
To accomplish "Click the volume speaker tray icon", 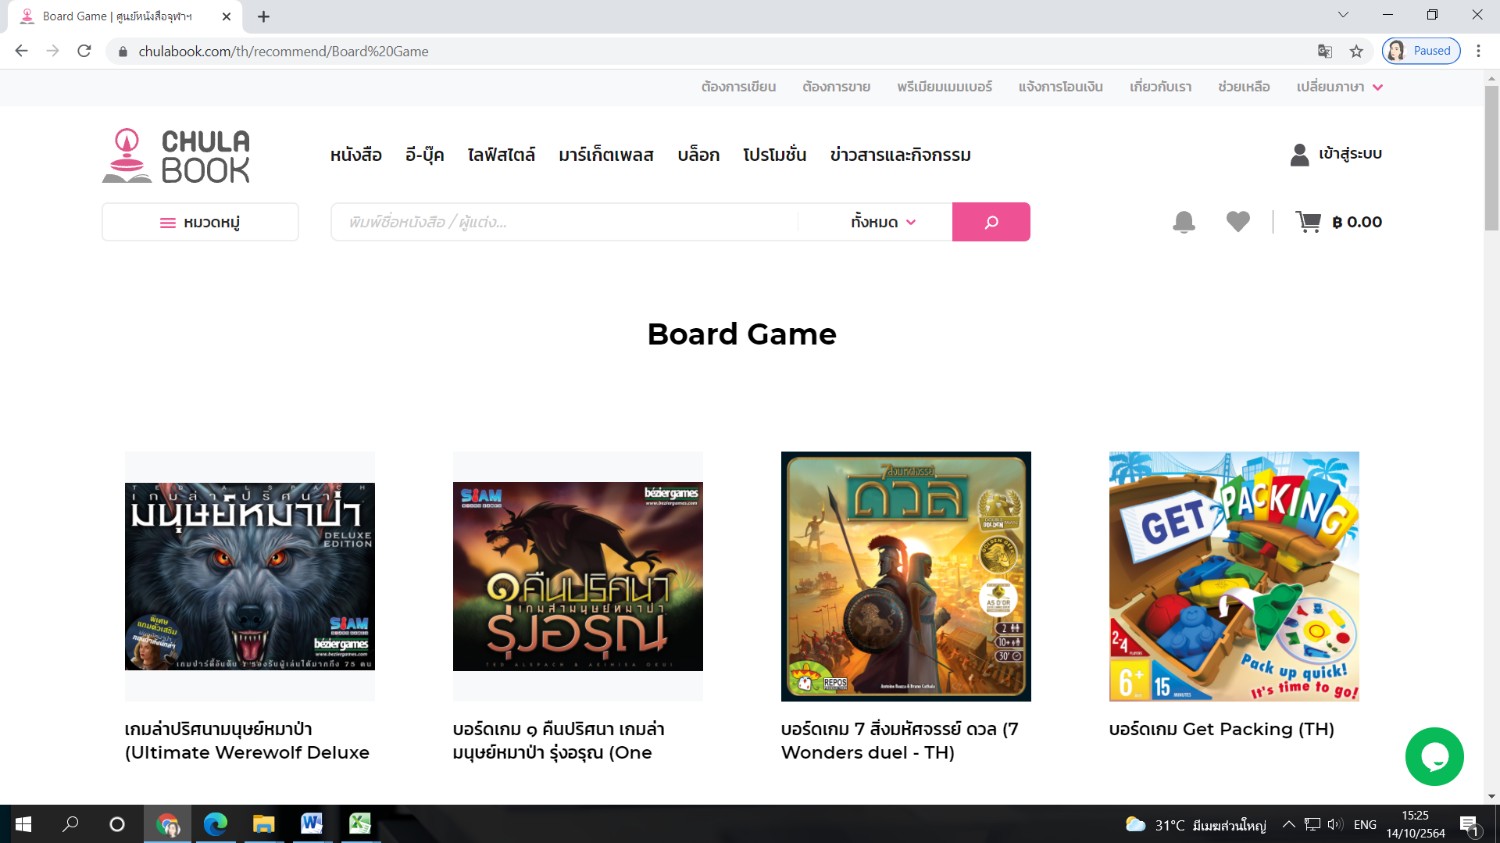I will click(1335, 824).
